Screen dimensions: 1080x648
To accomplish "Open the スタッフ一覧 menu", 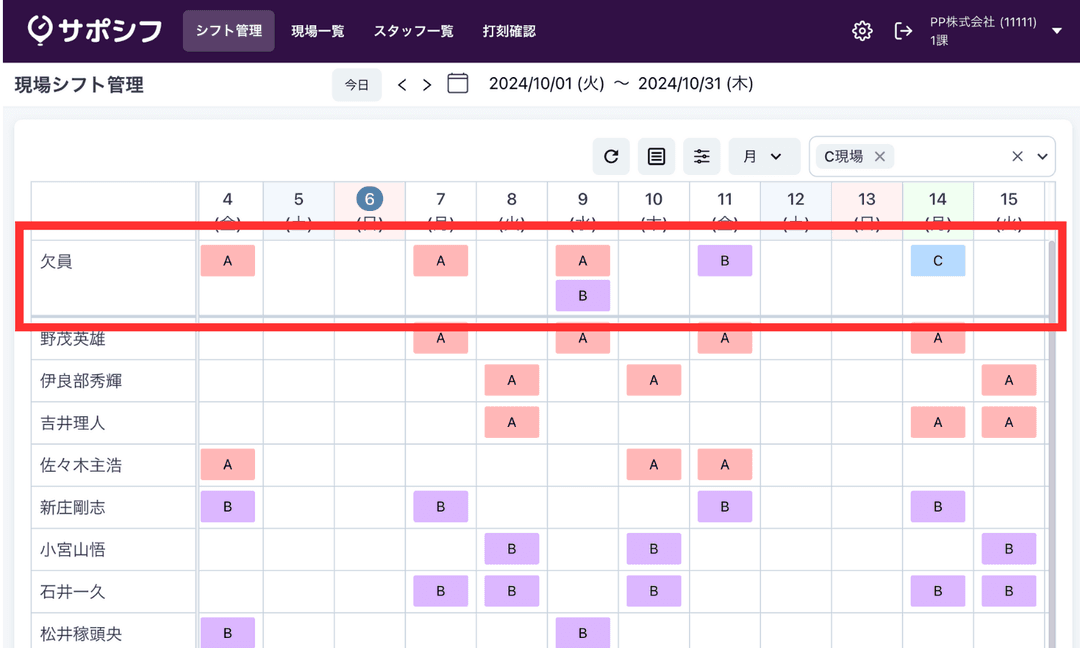I will pos(414,31).
